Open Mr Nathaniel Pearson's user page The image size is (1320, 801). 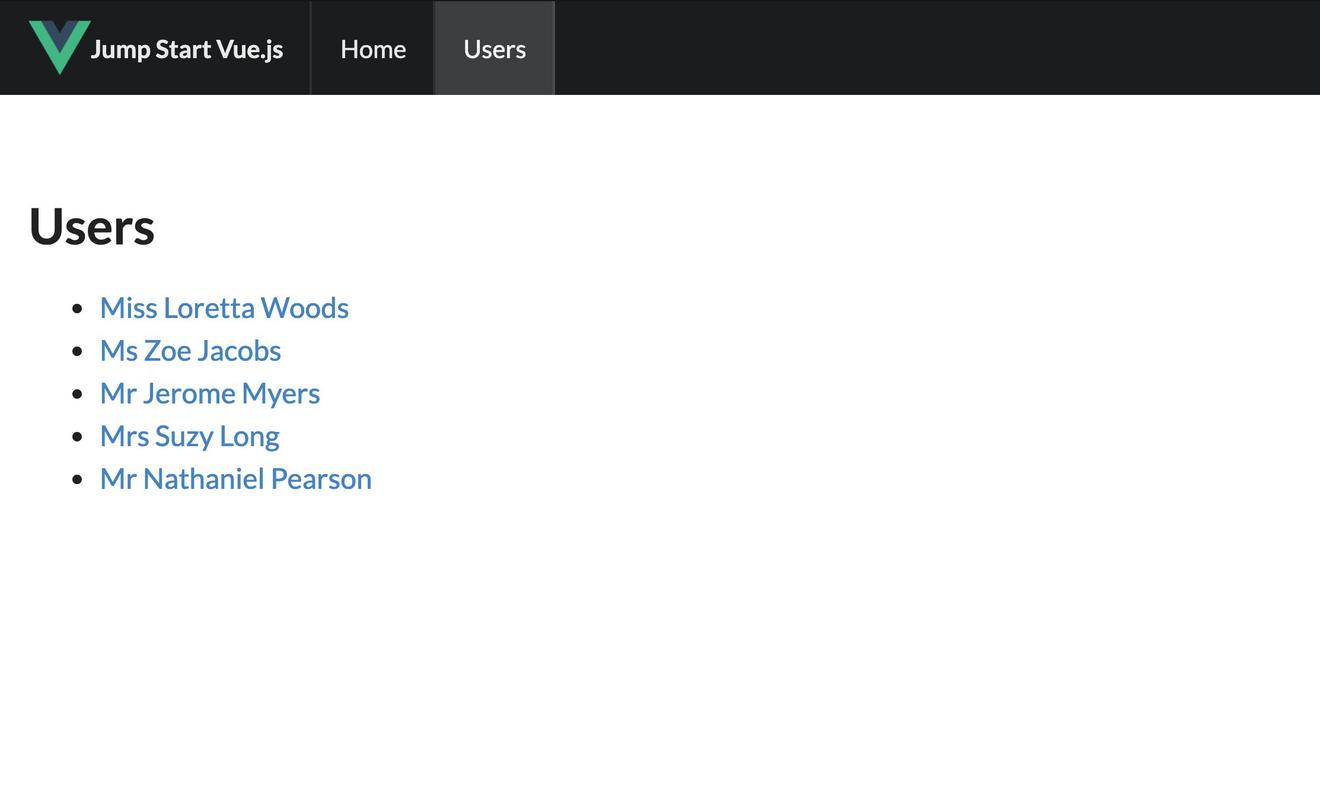pyautogui.click(x=235, y=479)
